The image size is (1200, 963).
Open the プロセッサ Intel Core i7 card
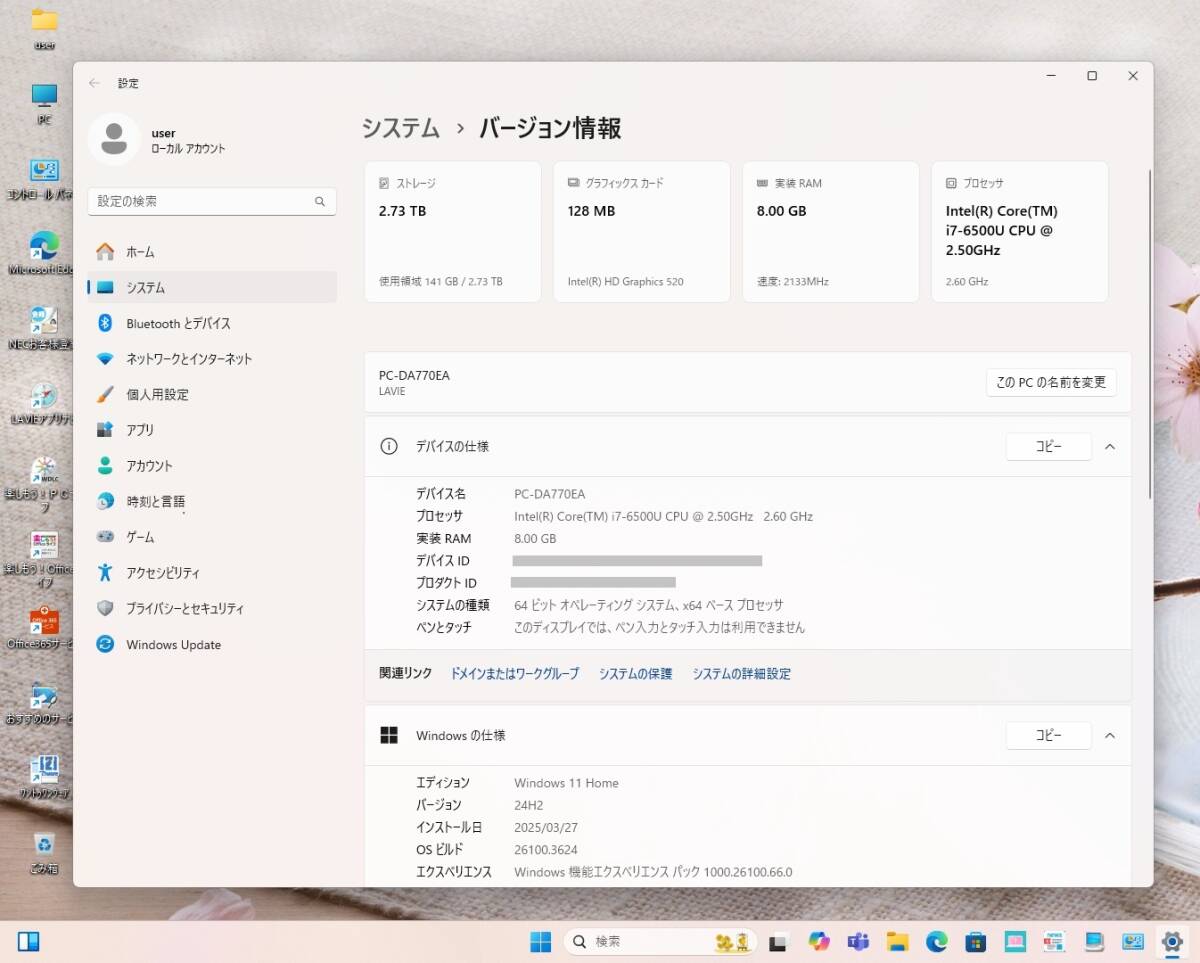[1020, 232]
